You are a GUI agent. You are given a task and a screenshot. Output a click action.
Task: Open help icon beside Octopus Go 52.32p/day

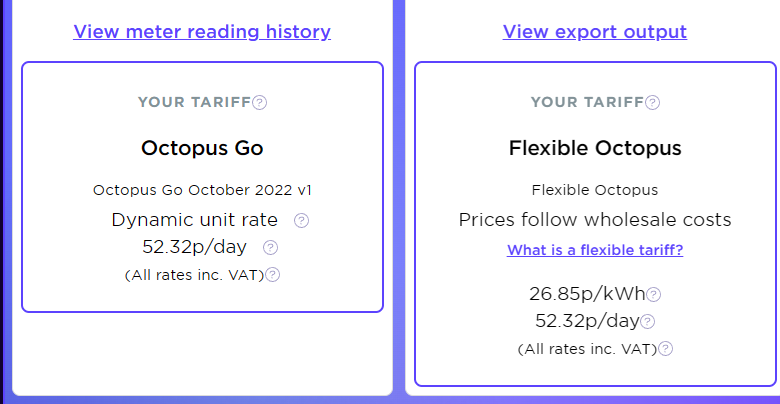tap(271, 247)
